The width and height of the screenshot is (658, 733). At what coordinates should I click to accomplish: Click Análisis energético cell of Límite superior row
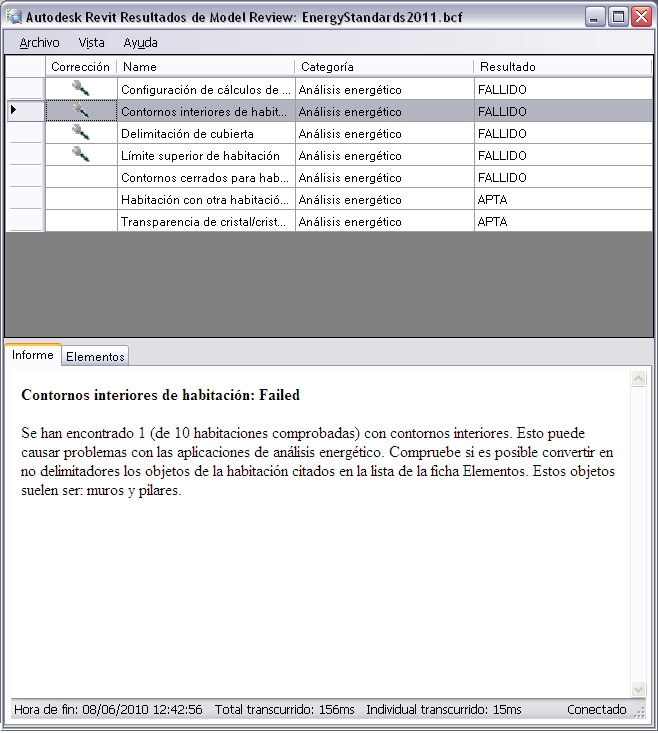(x=384, y=156)
